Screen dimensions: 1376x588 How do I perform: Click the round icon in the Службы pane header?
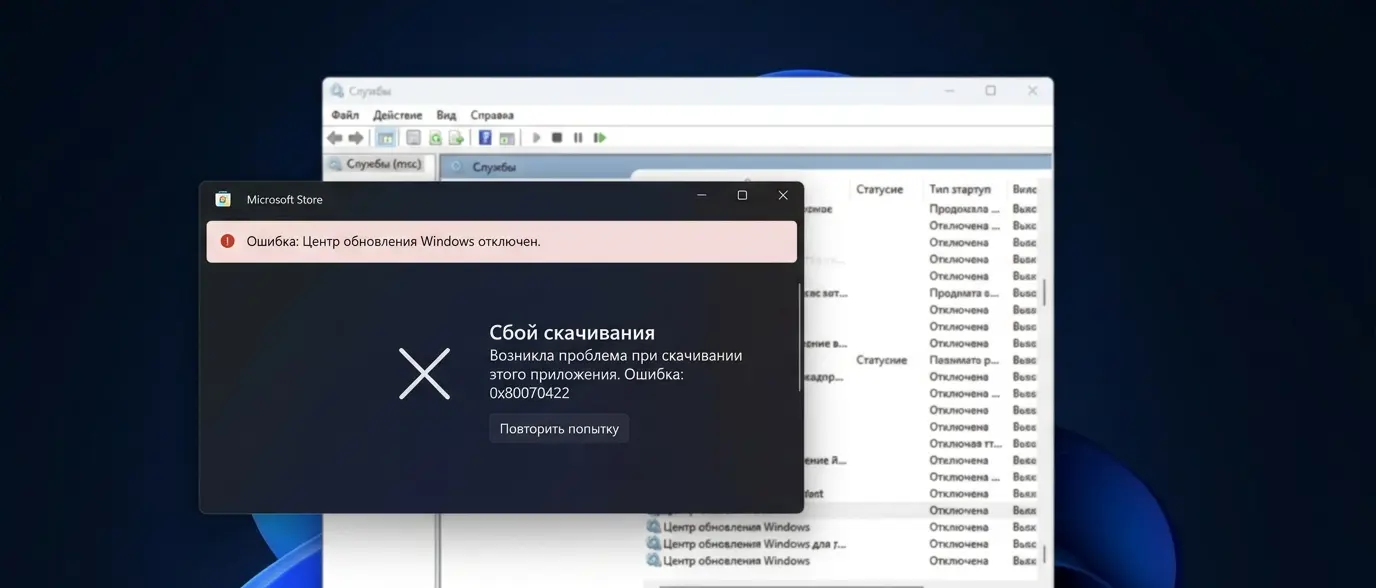coord(457,167)
